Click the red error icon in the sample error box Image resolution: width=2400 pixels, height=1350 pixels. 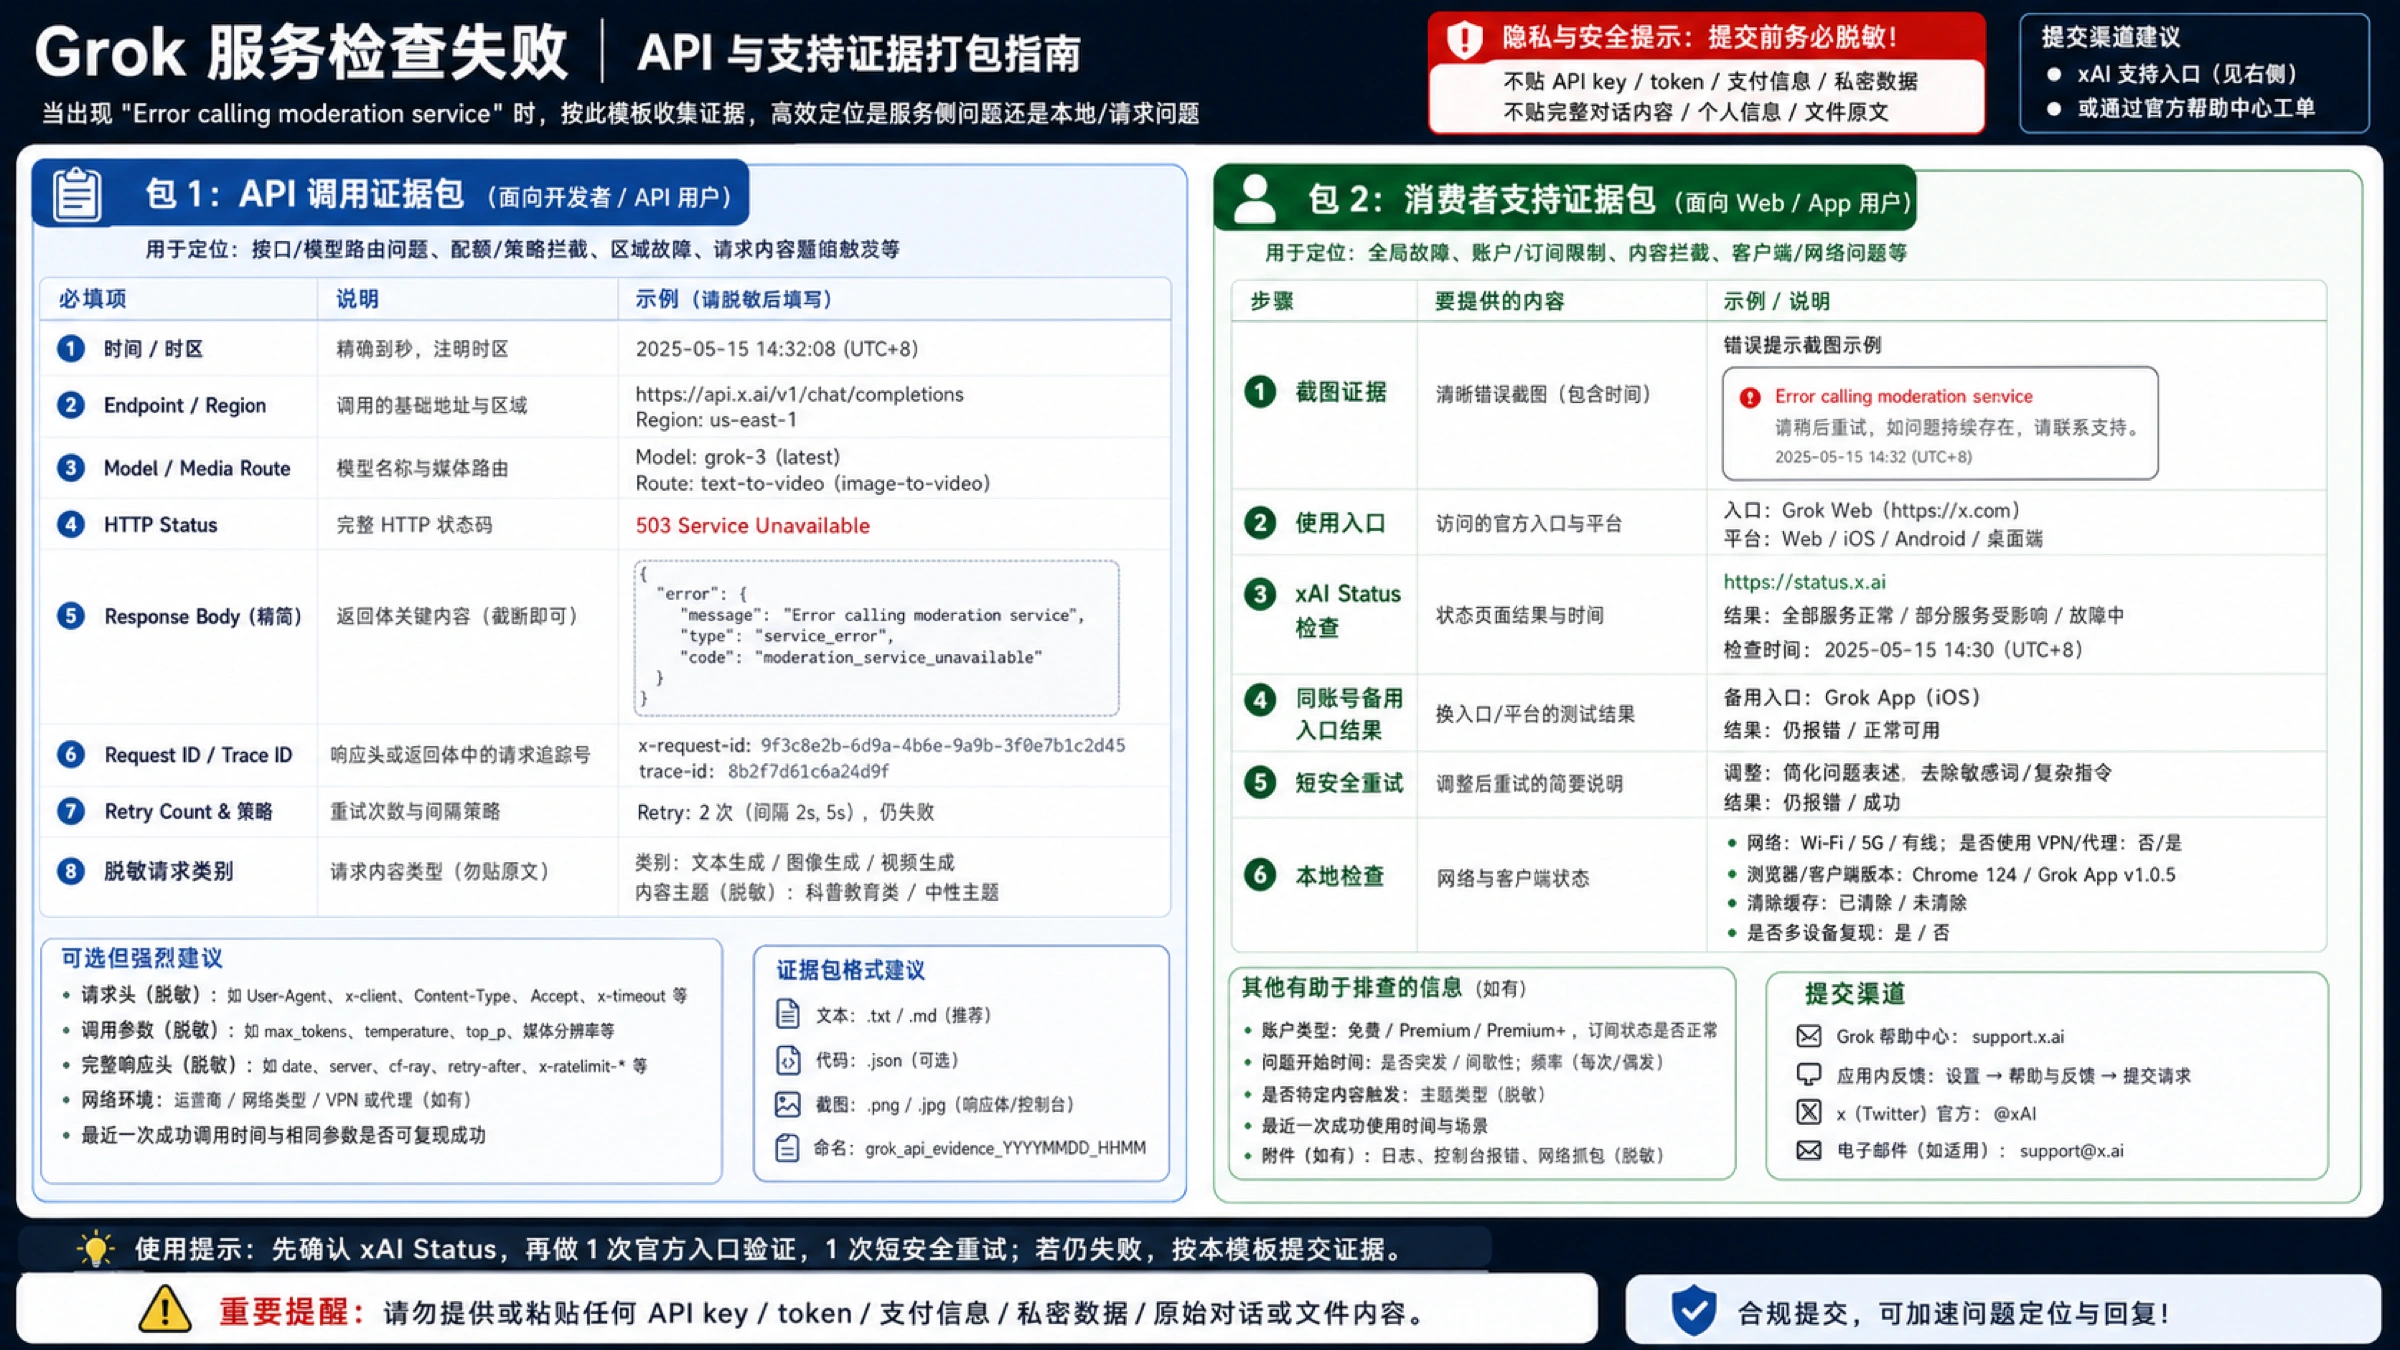click(1750, 397)
